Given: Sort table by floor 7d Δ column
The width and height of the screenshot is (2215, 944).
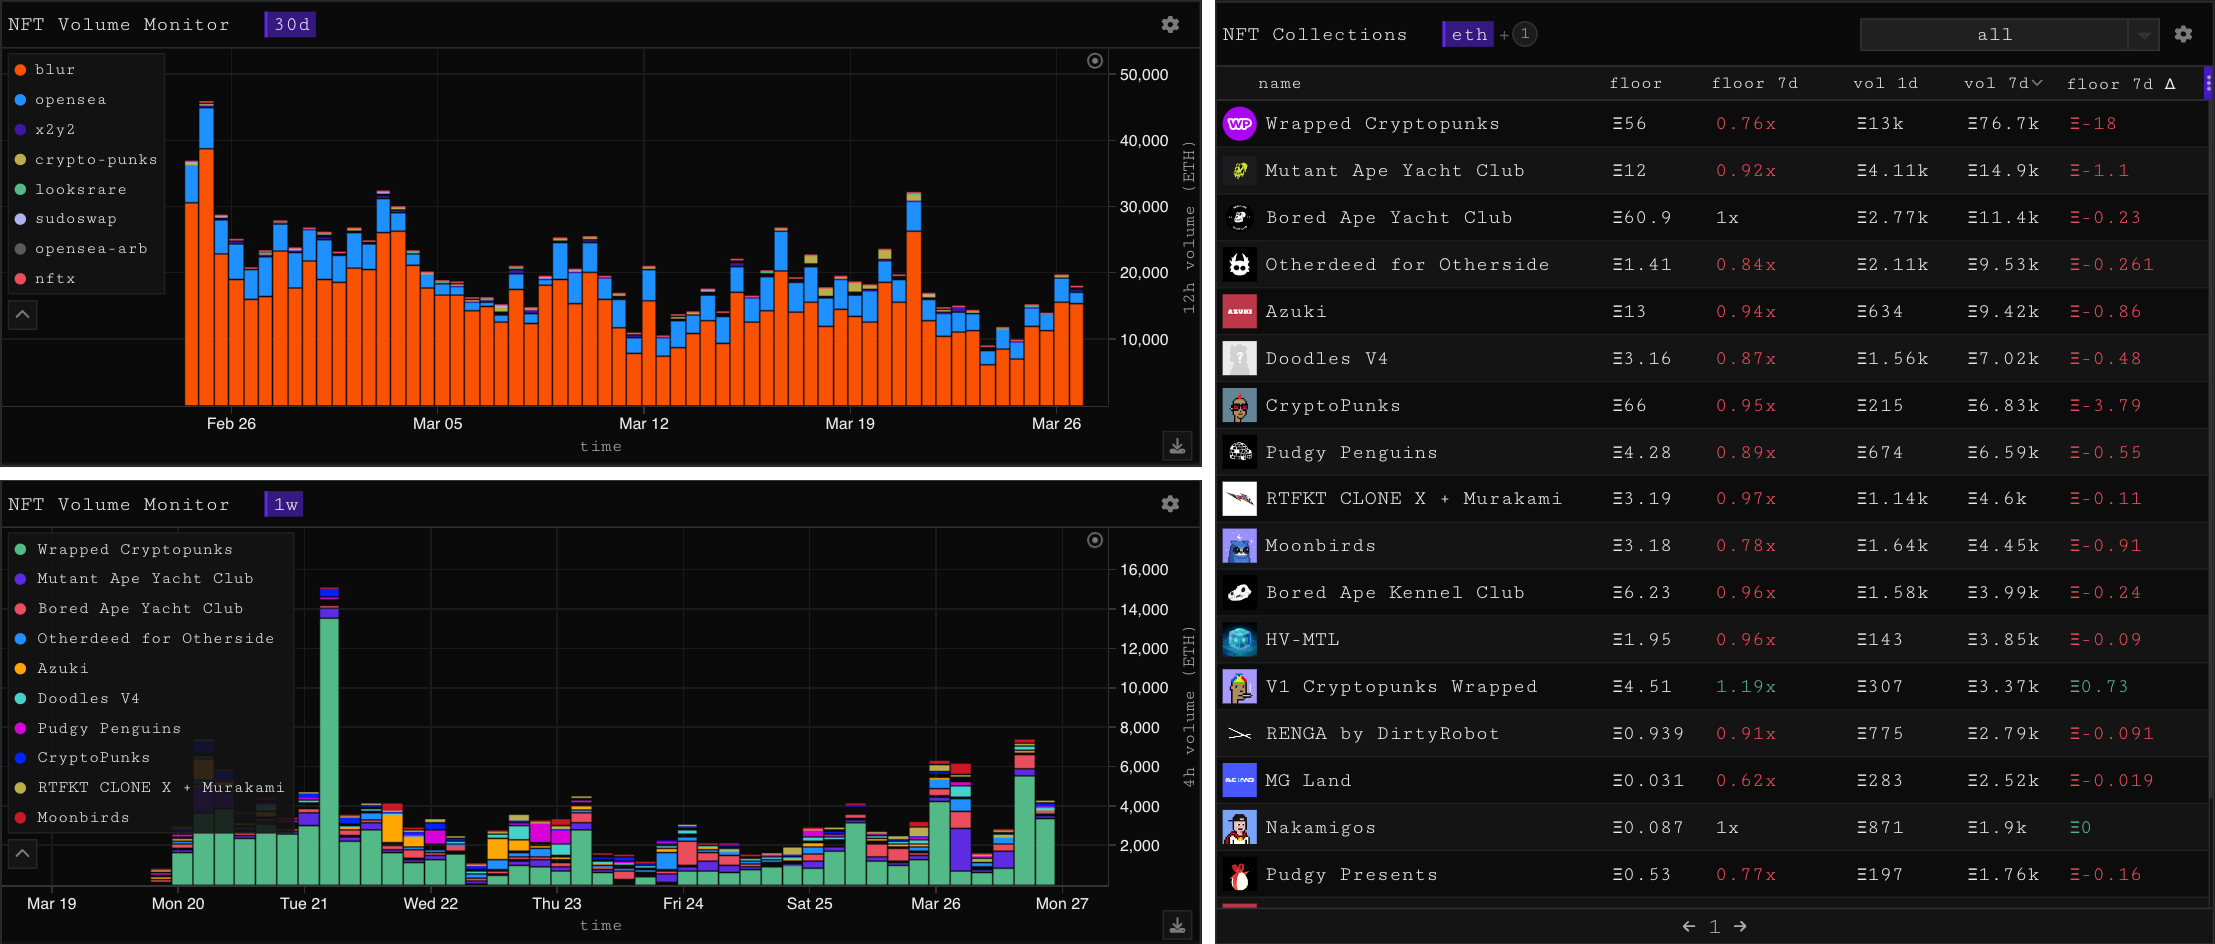Looking at the screenshot, I should tap(2122, 84).
